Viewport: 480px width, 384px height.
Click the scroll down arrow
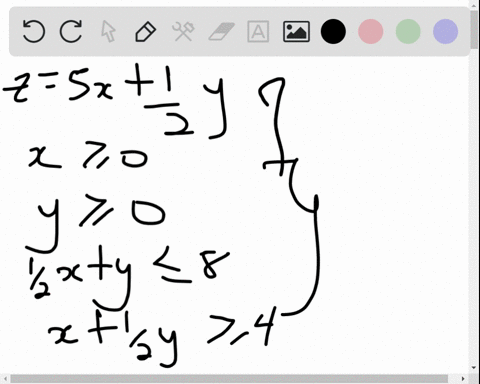[x=474, y=368]
